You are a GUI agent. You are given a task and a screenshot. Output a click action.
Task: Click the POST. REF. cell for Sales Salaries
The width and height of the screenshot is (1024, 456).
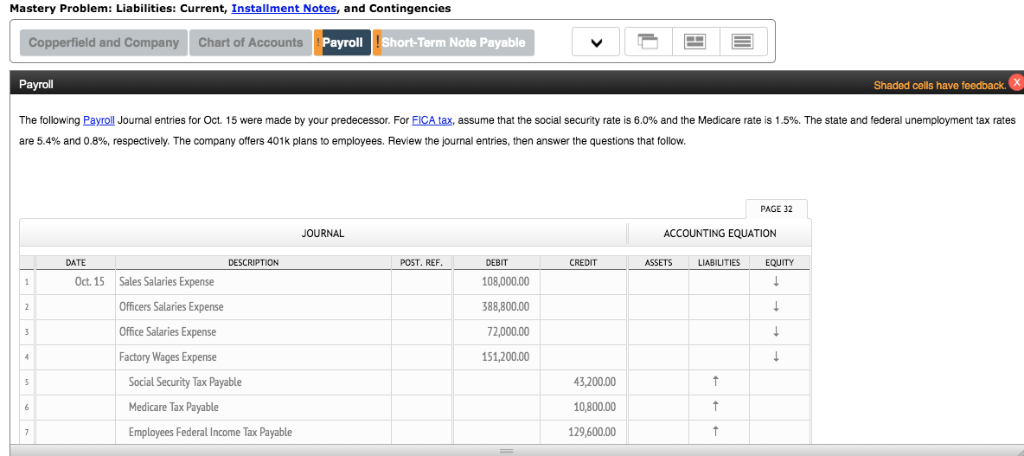[421, 282]
